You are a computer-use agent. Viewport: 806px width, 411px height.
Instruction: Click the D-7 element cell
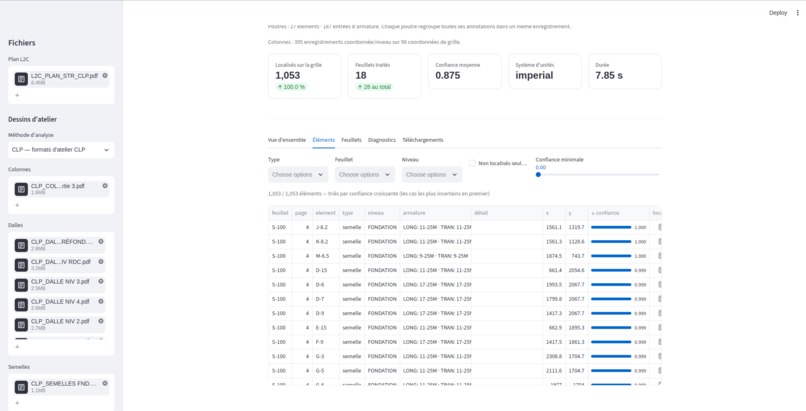(x=325, y=299)
